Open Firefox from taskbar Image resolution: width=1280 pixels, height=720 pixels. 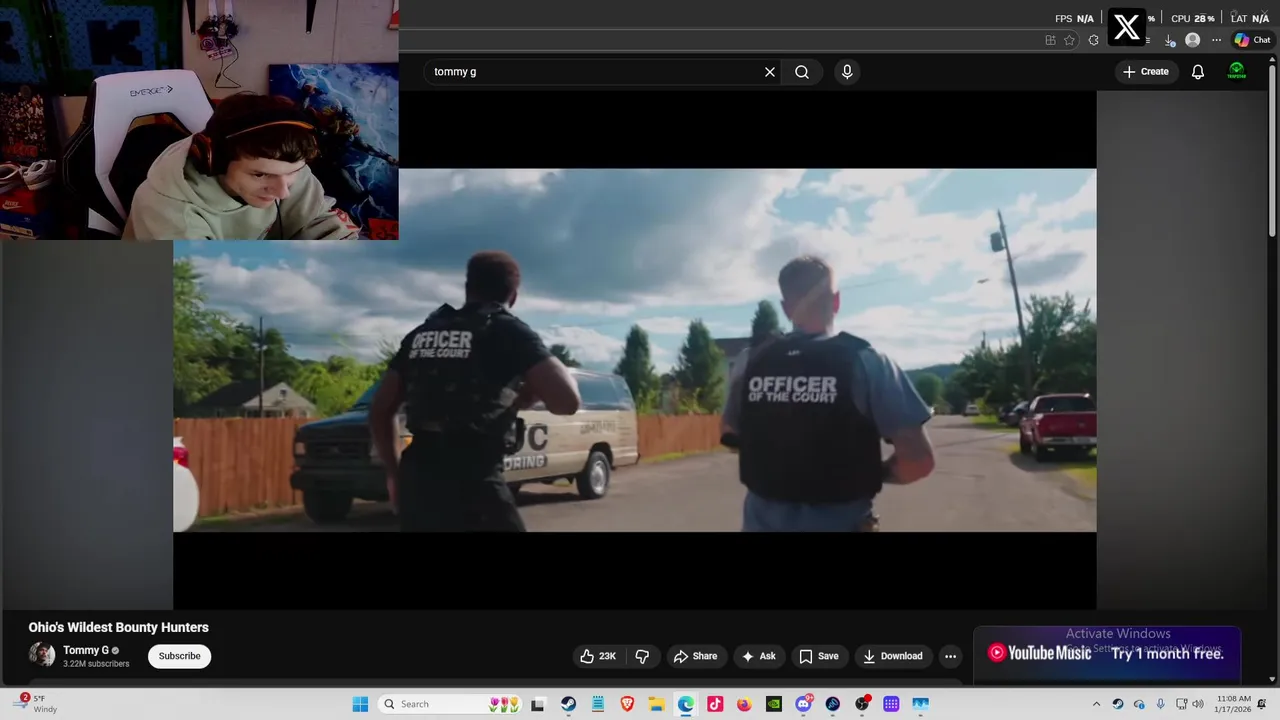pyautogui.click(x=744, y=704)
